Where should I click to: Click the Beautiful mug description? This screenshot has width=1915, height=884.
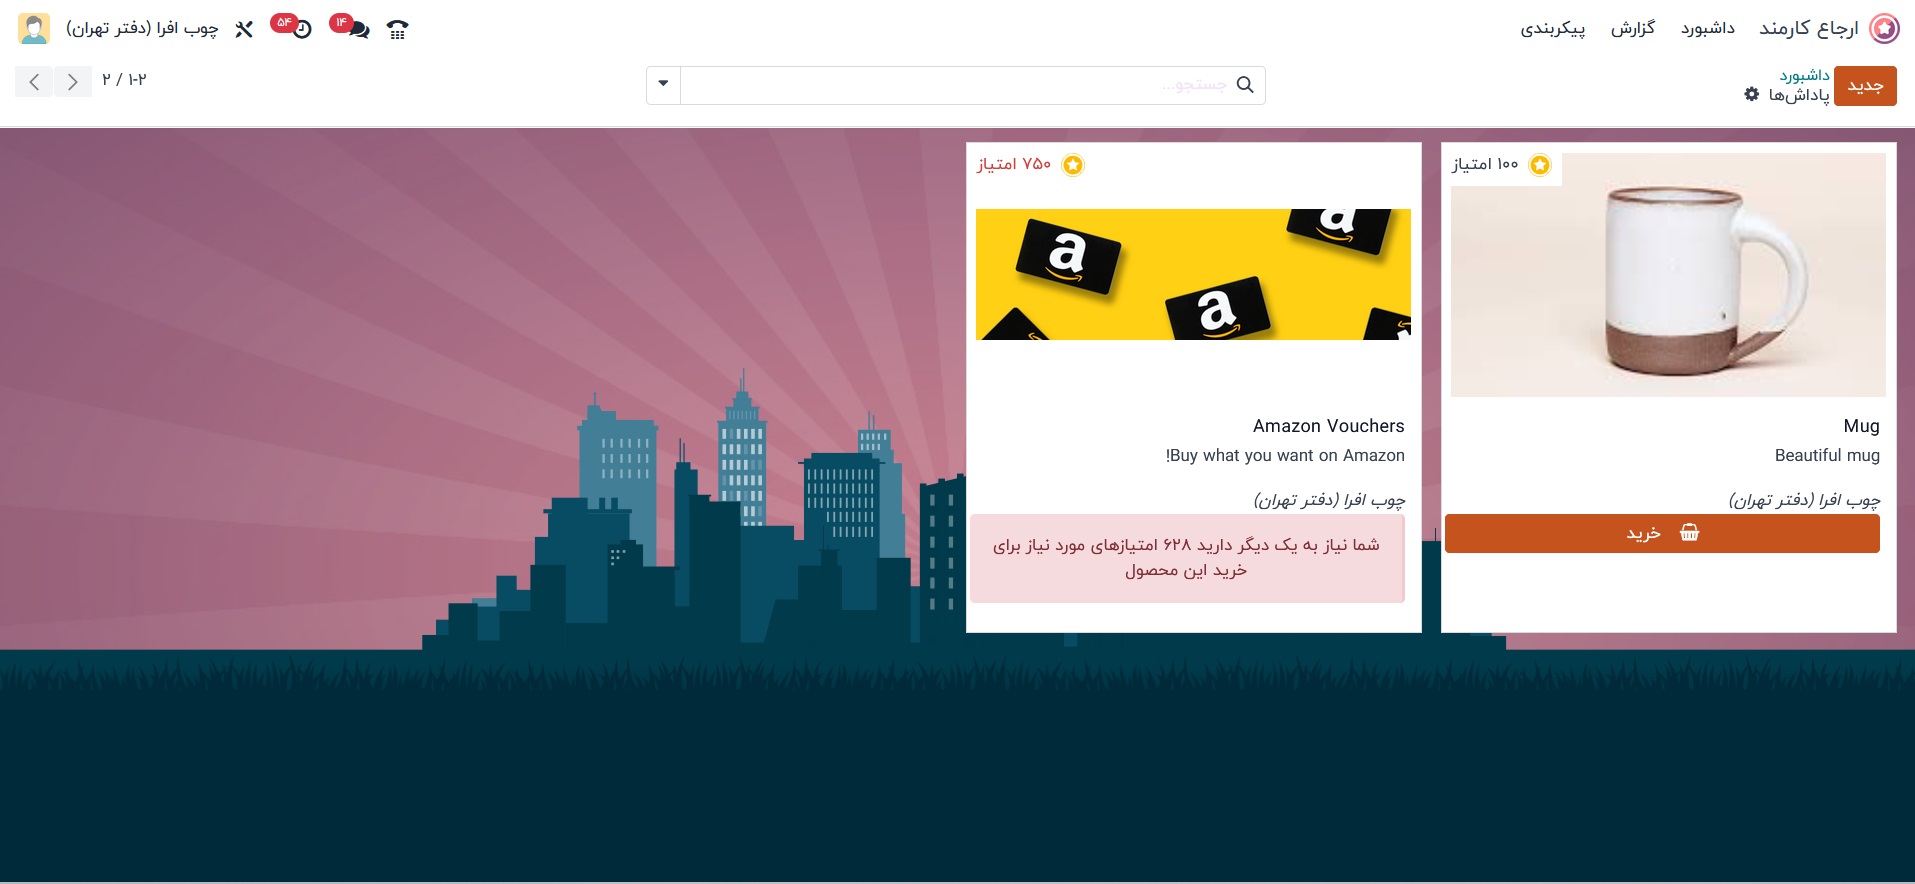tap(1827, 455)
